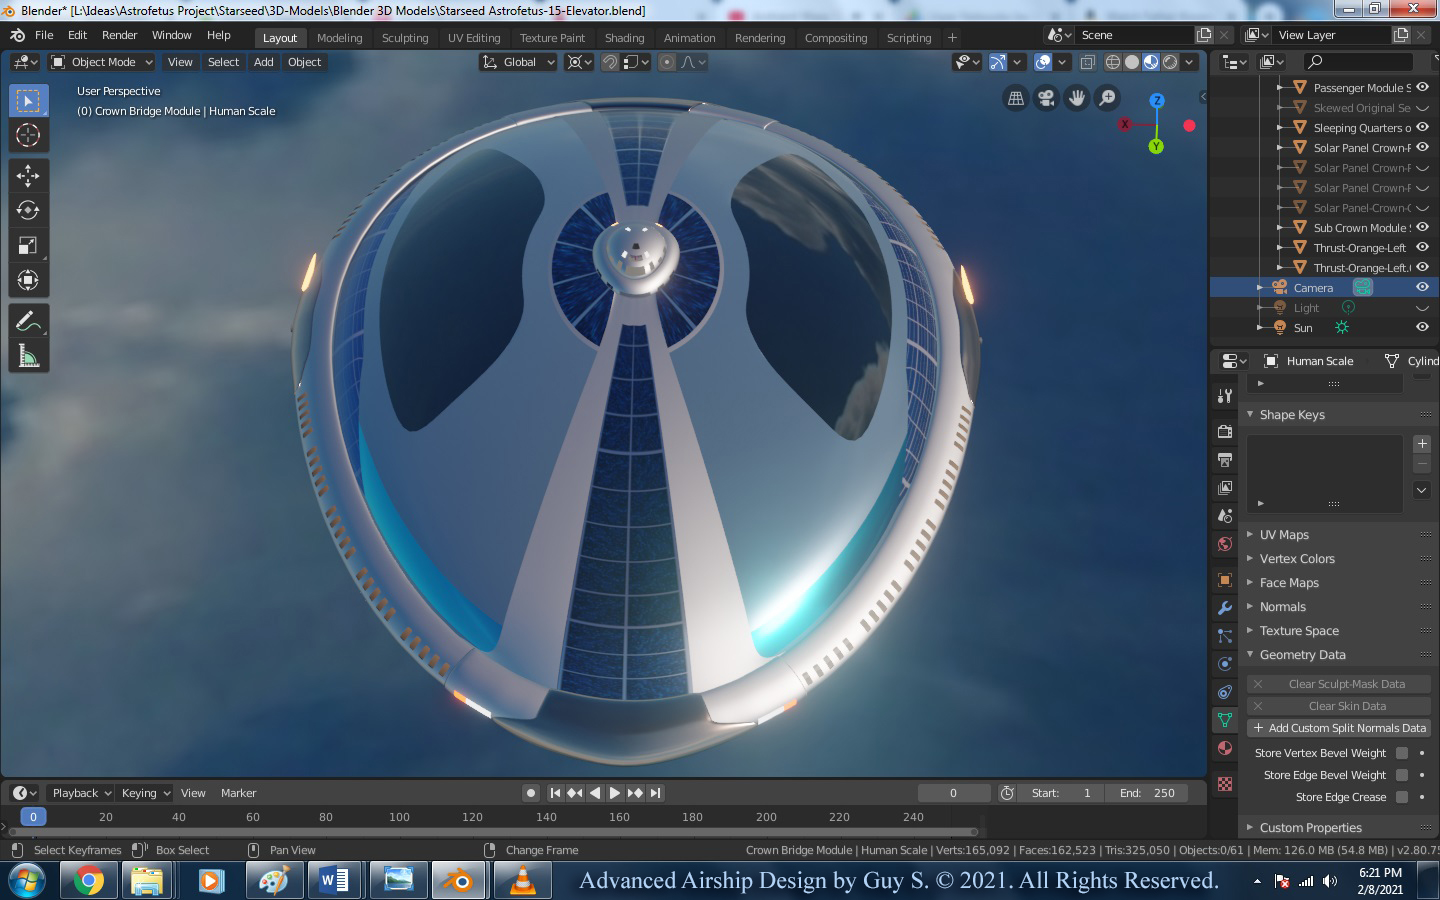Click the Cursor tool icon
Viewport: 1440px width, 900px height.
28,136
